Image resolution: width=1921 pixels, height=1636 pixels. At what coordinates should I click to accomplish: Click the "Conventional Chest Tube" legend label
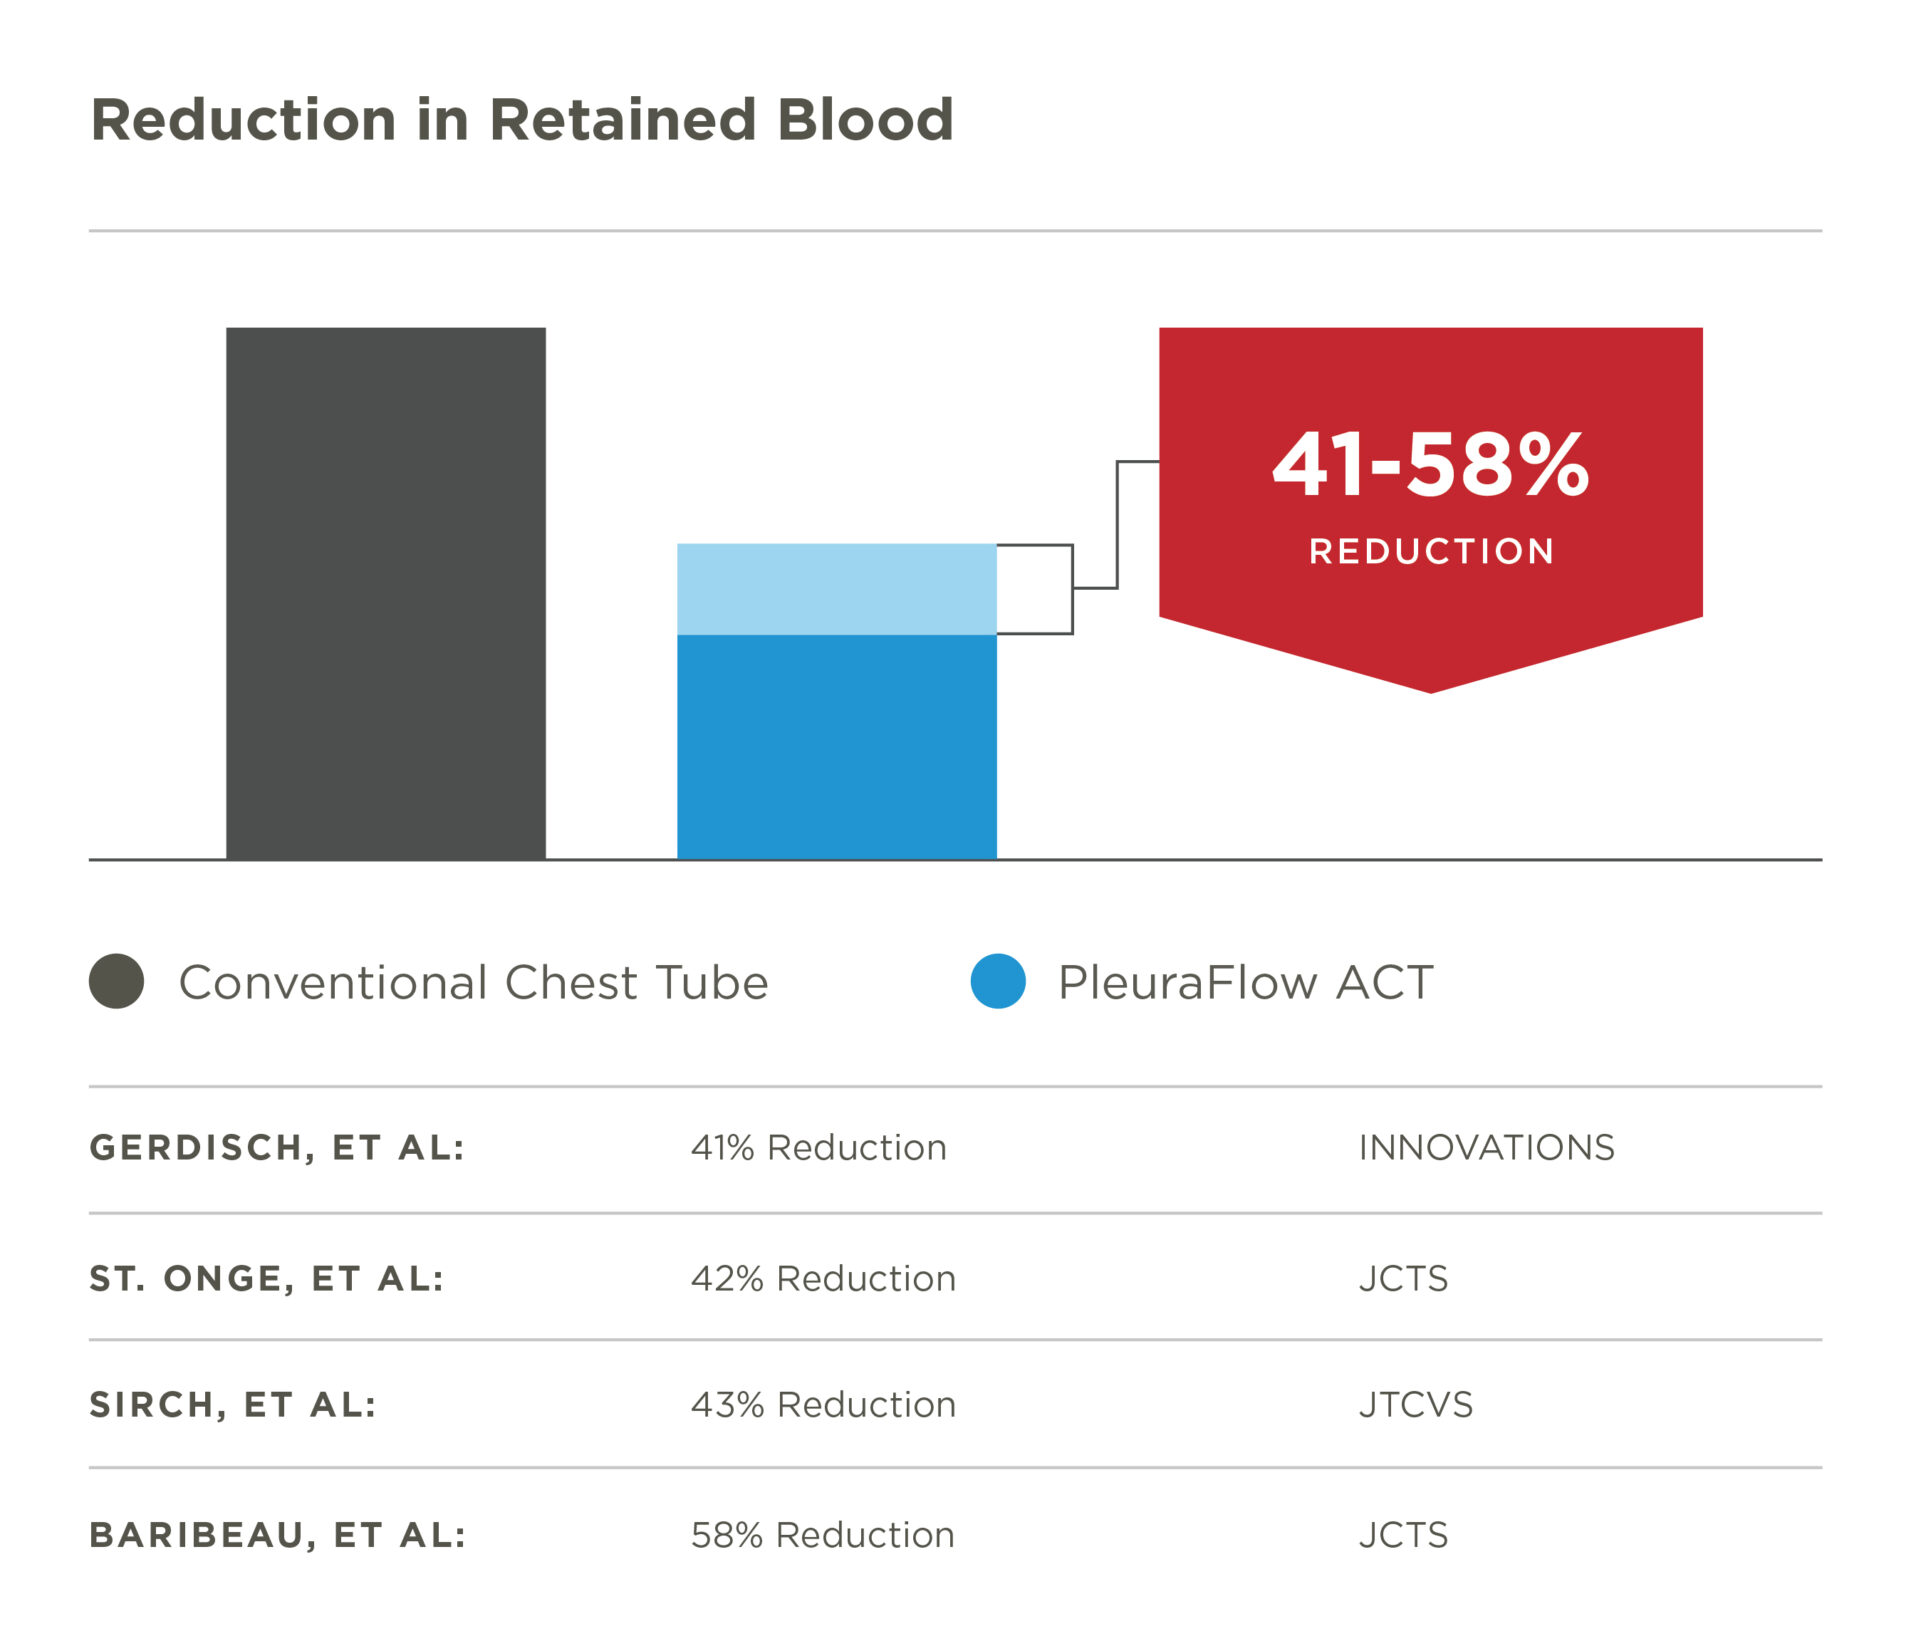click(x=473, y=982)
